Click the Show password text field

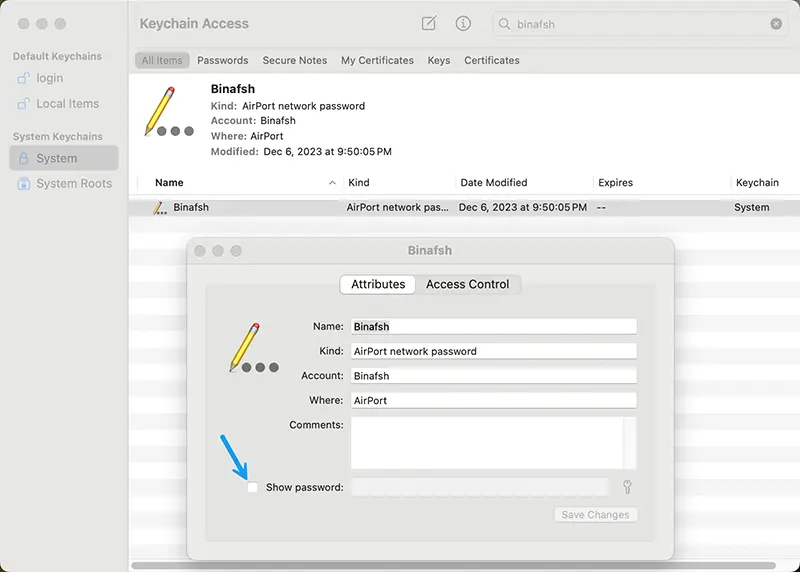coord(480,487)
